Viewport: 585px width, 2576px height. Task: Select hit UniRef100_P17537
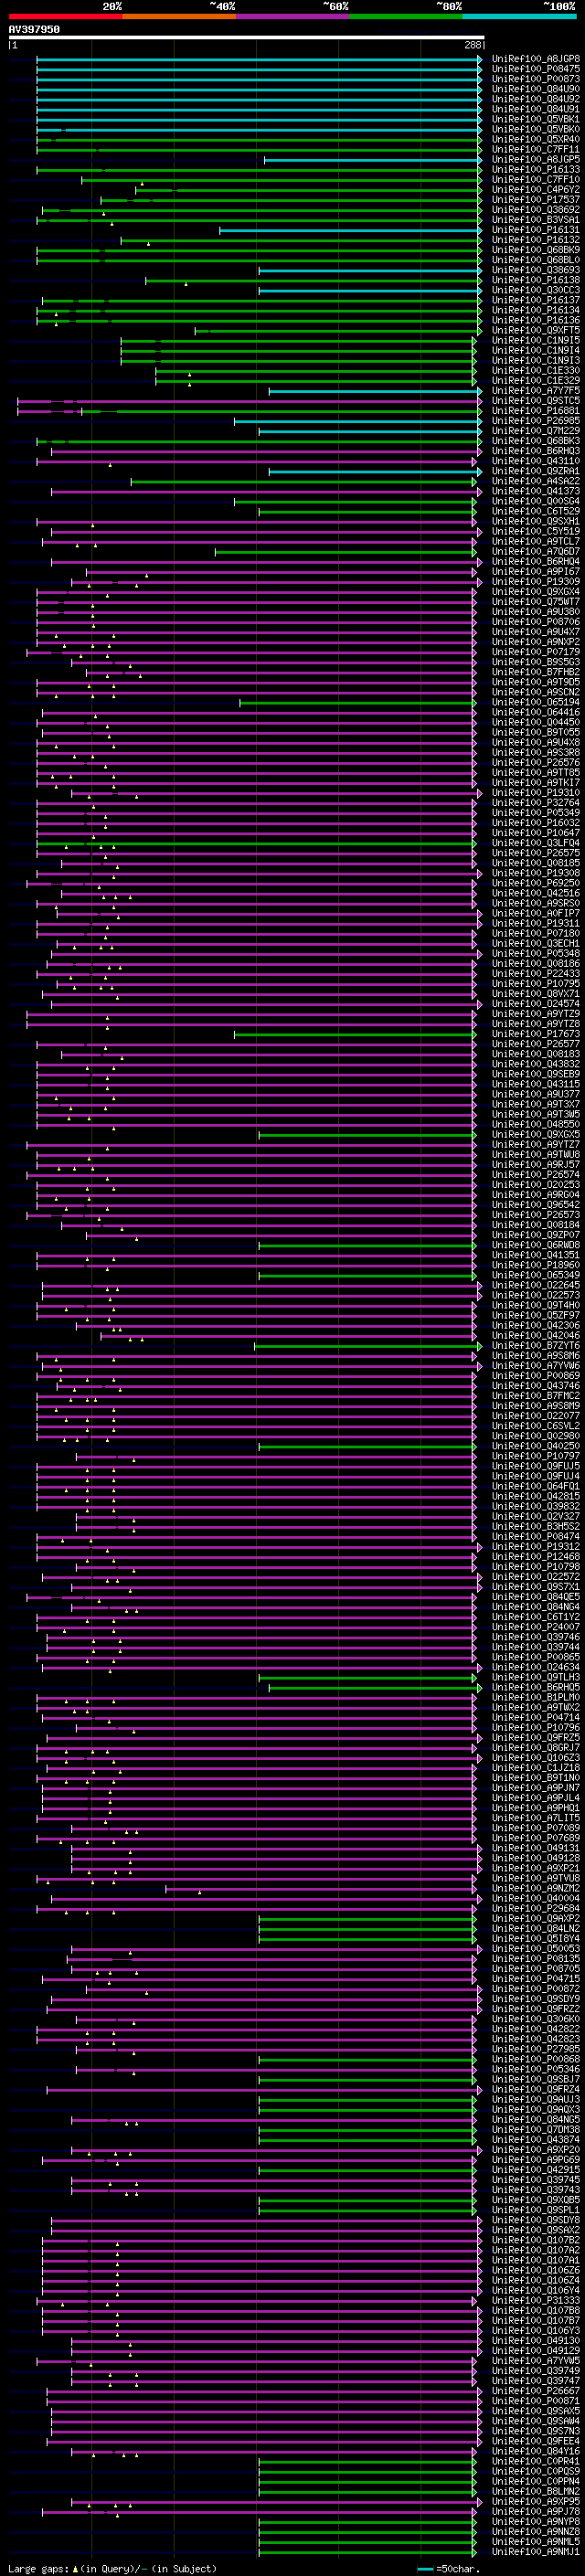click(x=536, y=200)
